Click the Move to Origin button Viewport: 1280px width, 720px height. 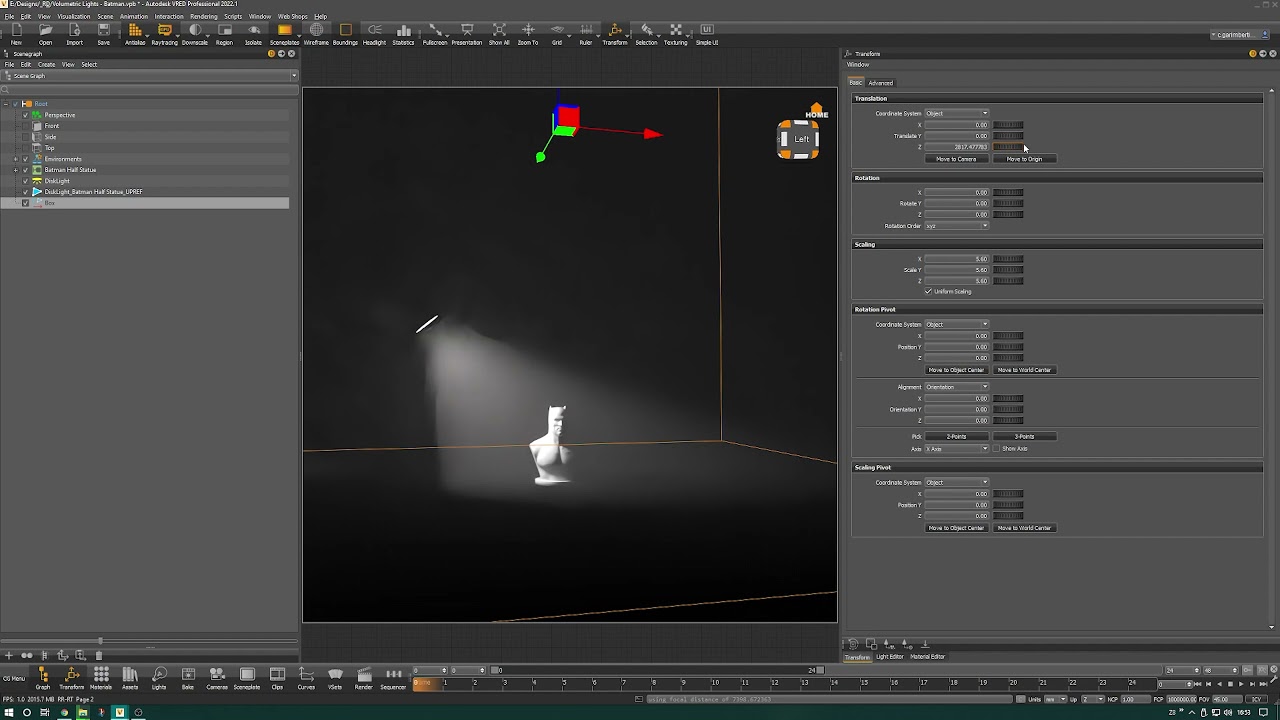(1024, 159)
